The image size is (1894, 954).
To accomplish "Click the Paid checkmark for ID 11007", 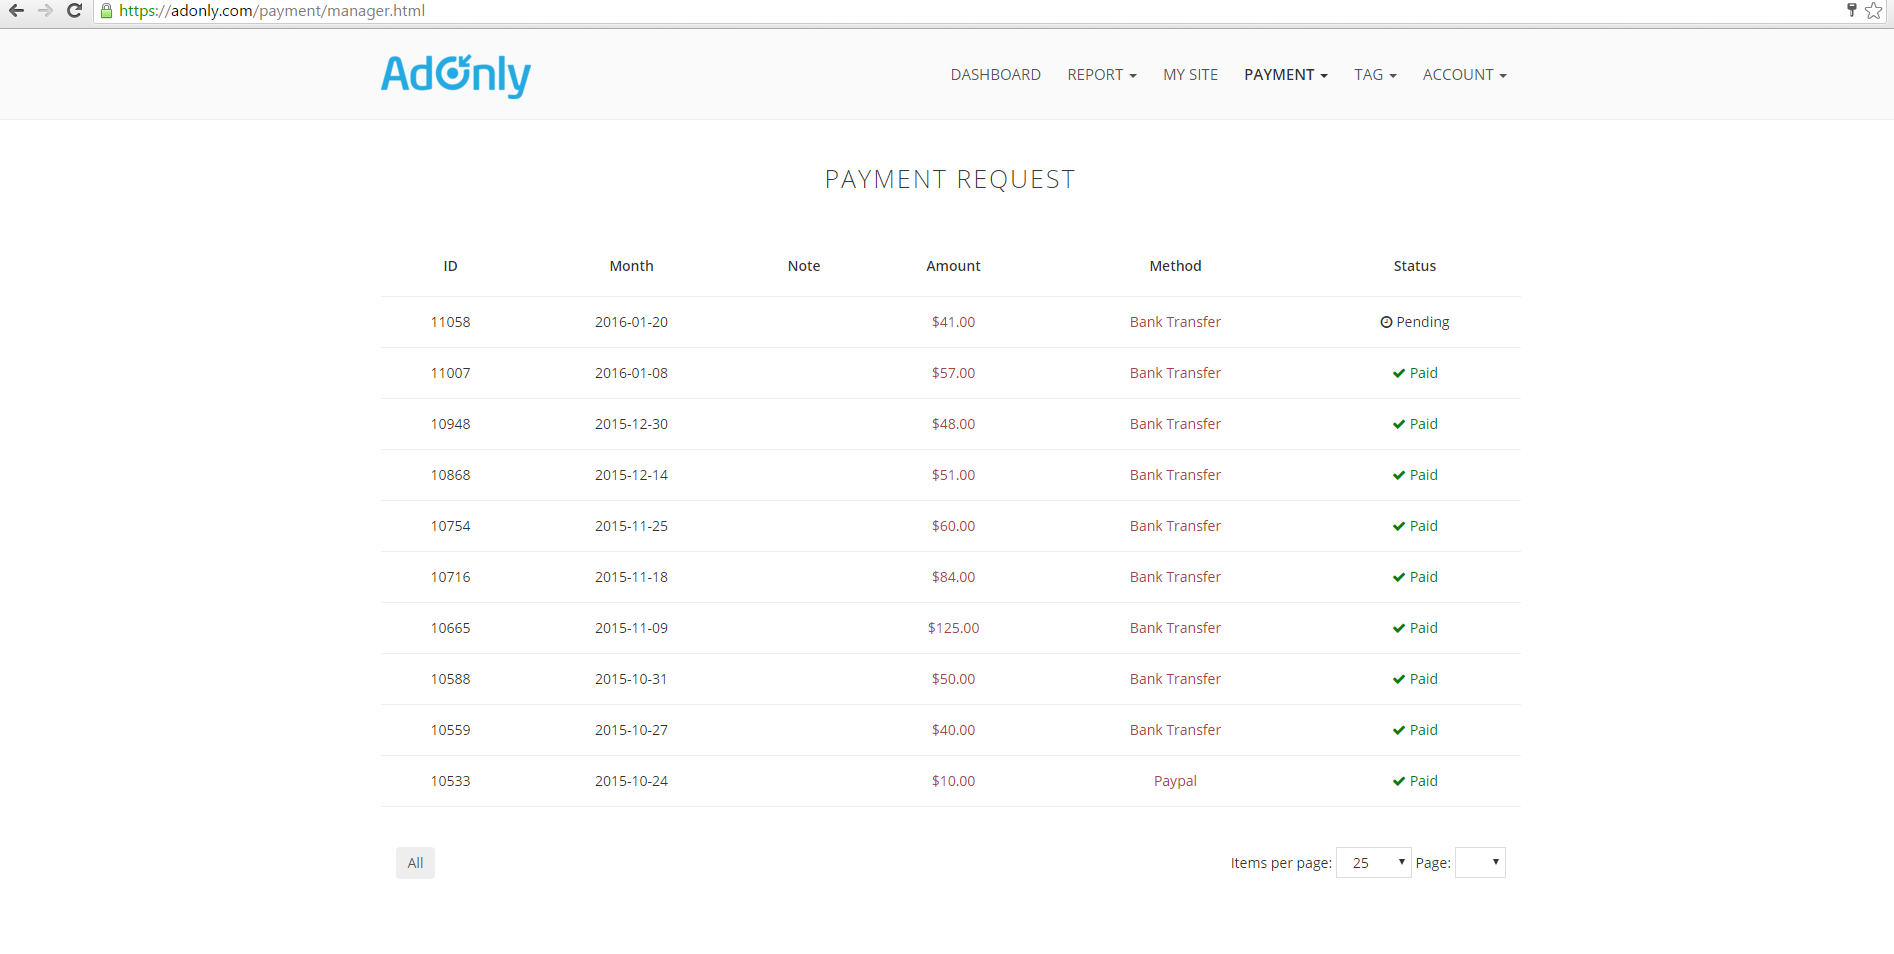I will pyautogui.click(x=1399, y=373).
